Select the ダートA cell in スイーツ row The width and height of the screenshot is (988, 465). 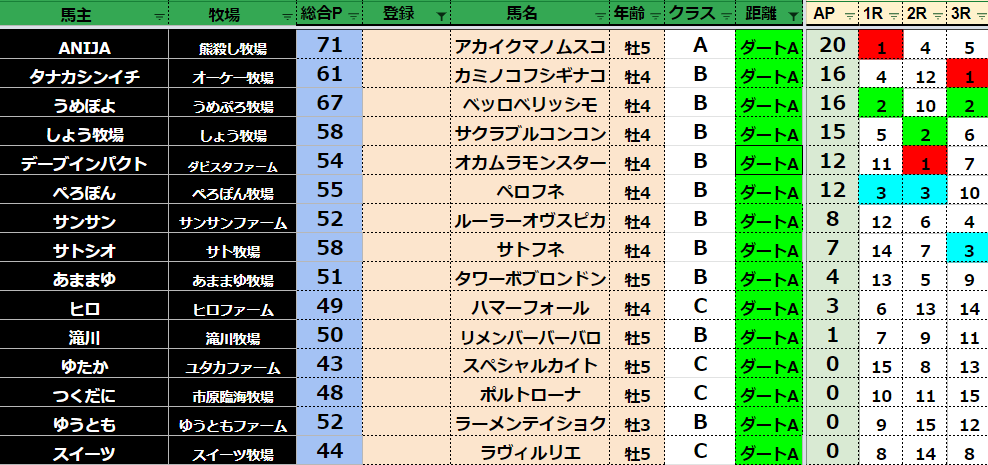coord(769,453)
